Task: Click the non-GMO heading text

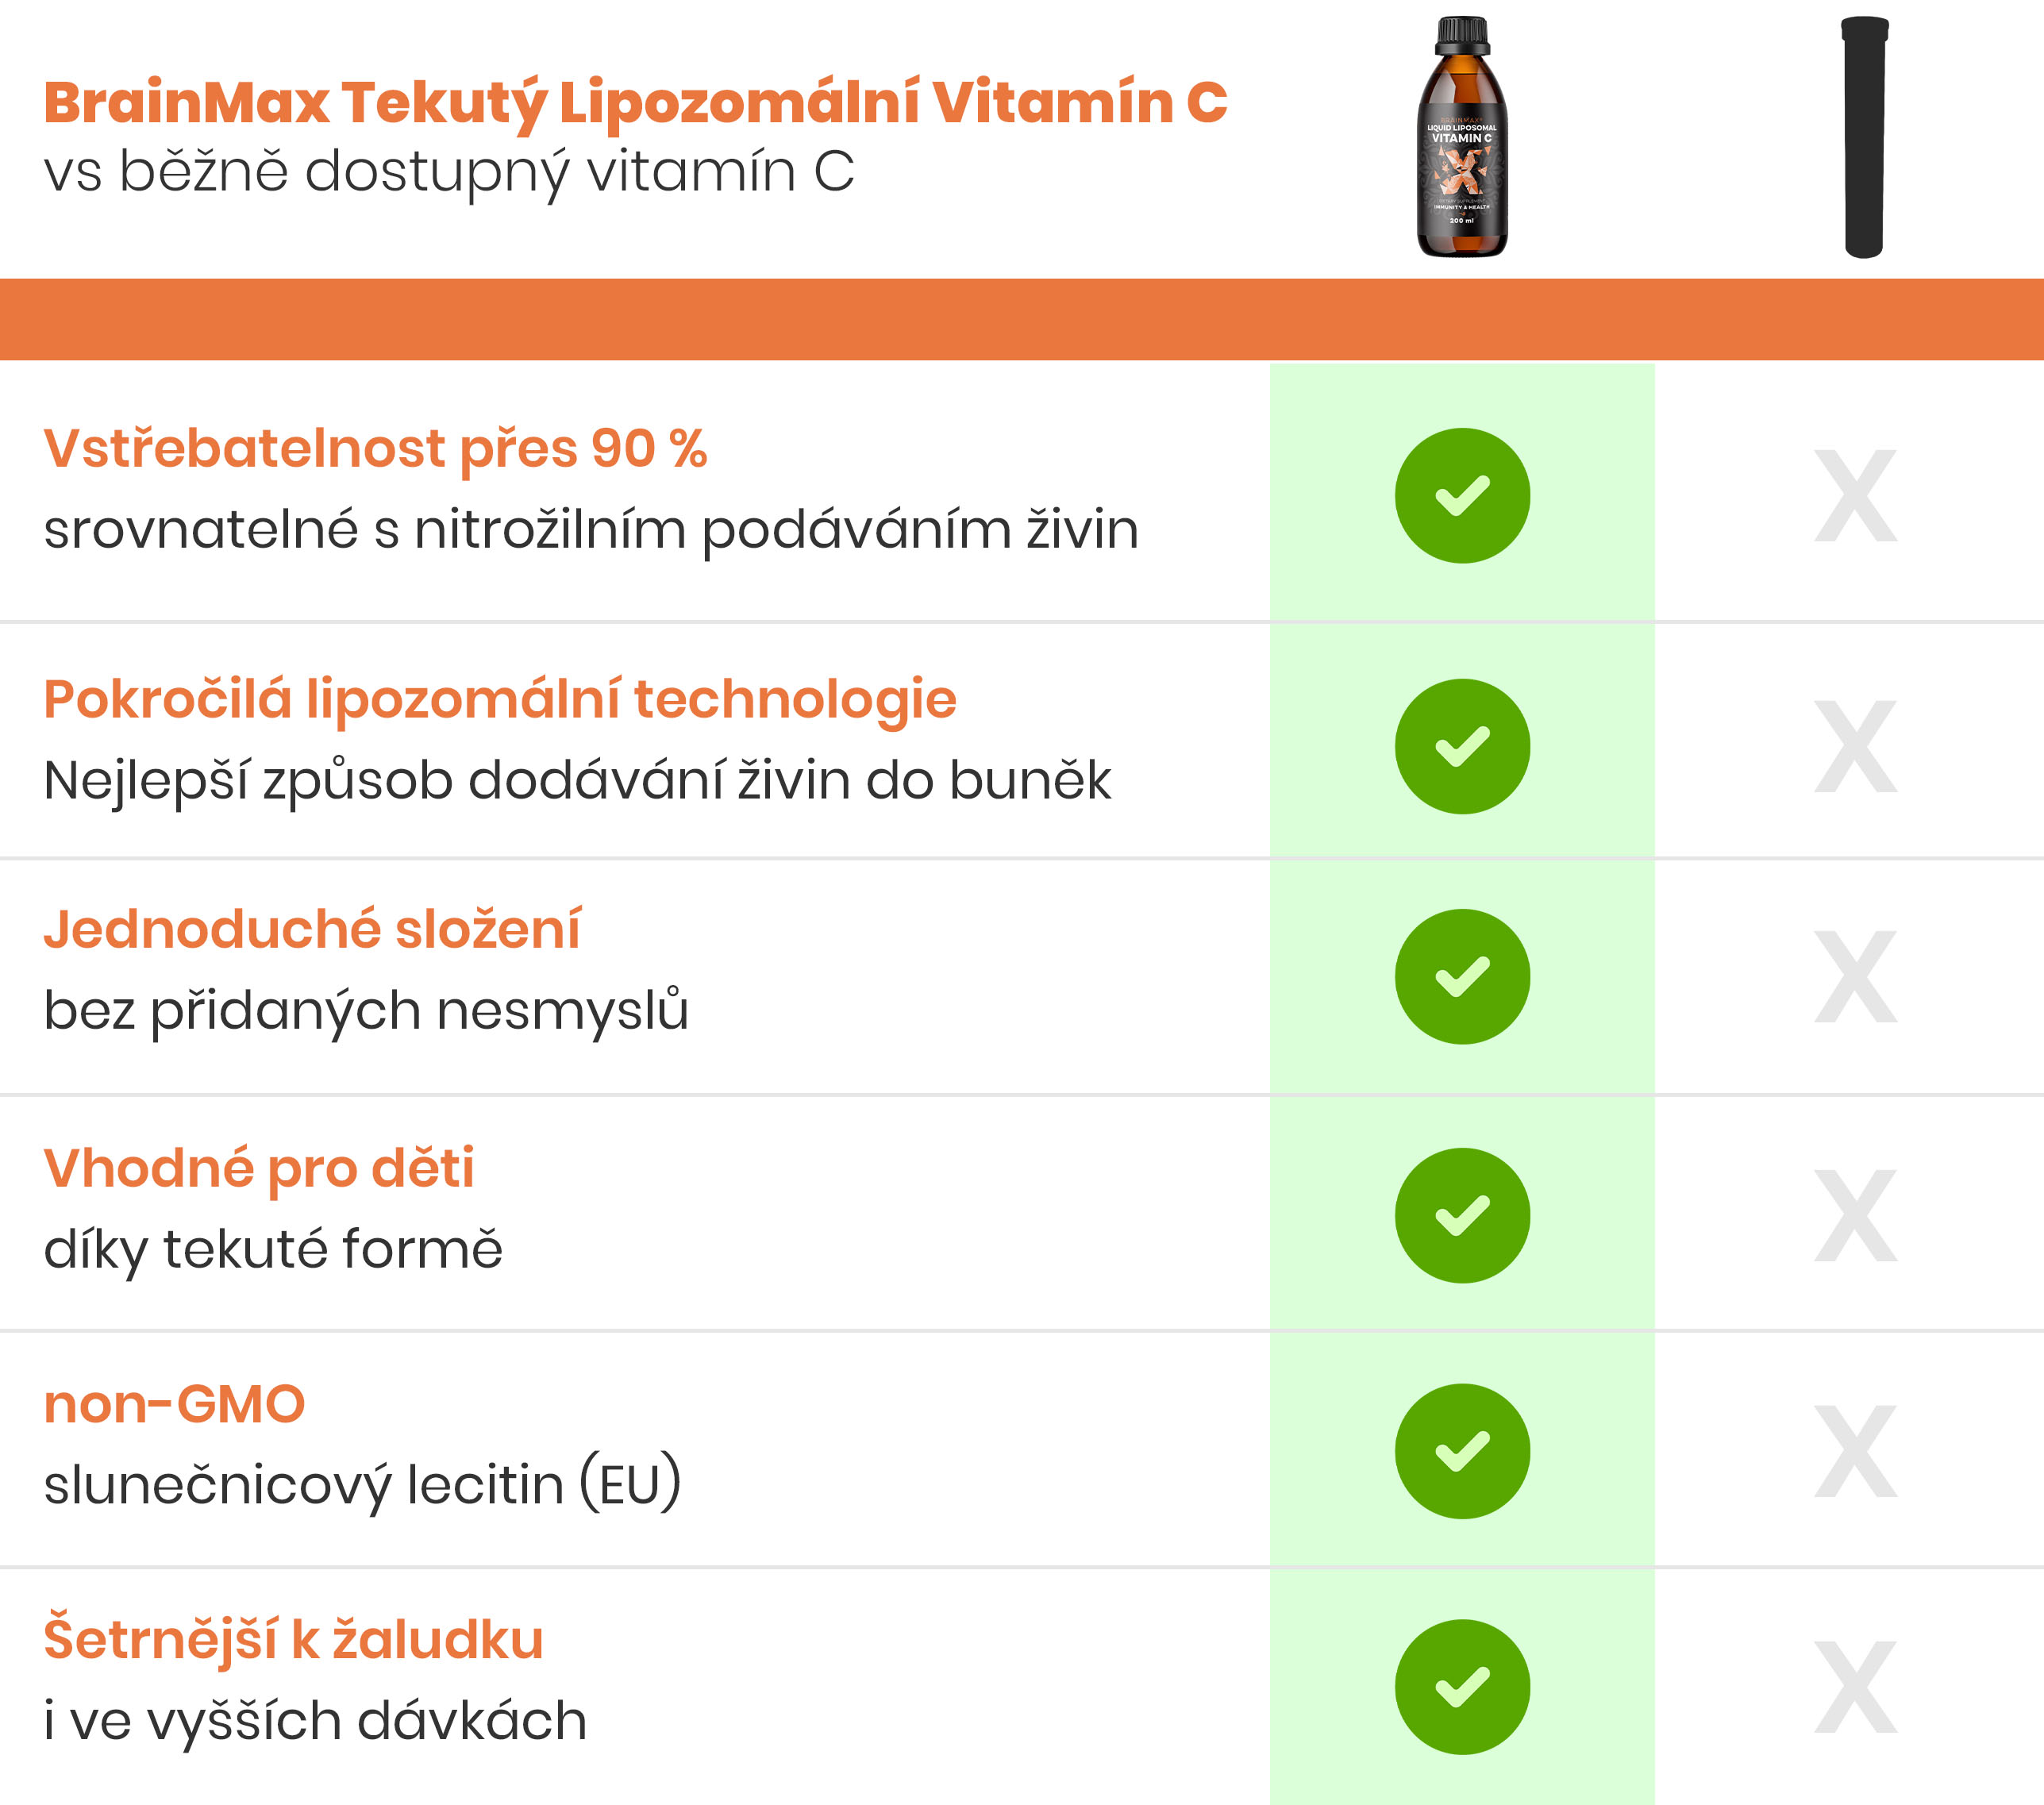Action: click(174, 1403)
